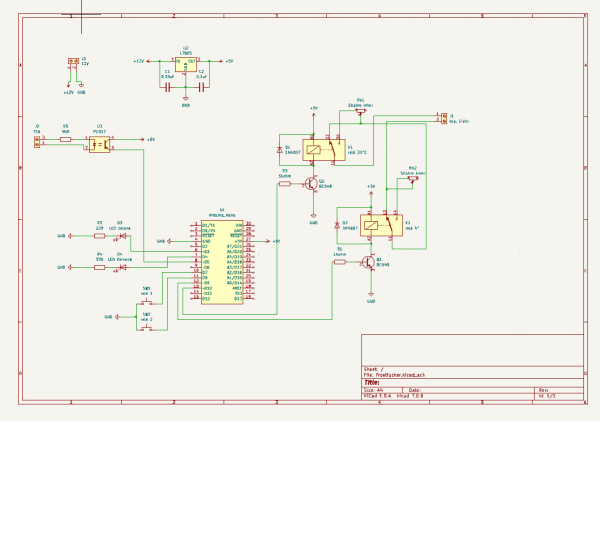
Task: Click the '1N4007' label next to D1
Action: 293,152
